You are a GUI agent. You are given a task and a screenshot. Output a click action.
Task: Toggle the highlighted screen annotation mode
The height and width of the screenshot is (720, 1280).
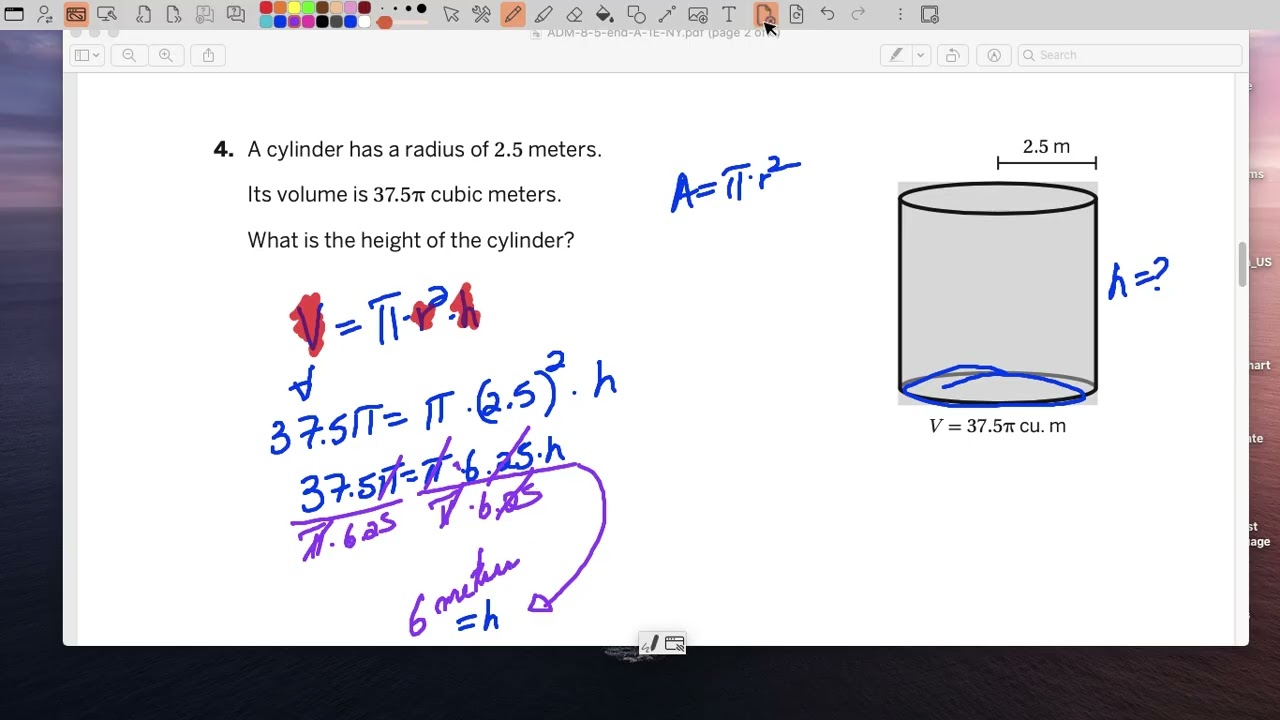coord(76,14)
